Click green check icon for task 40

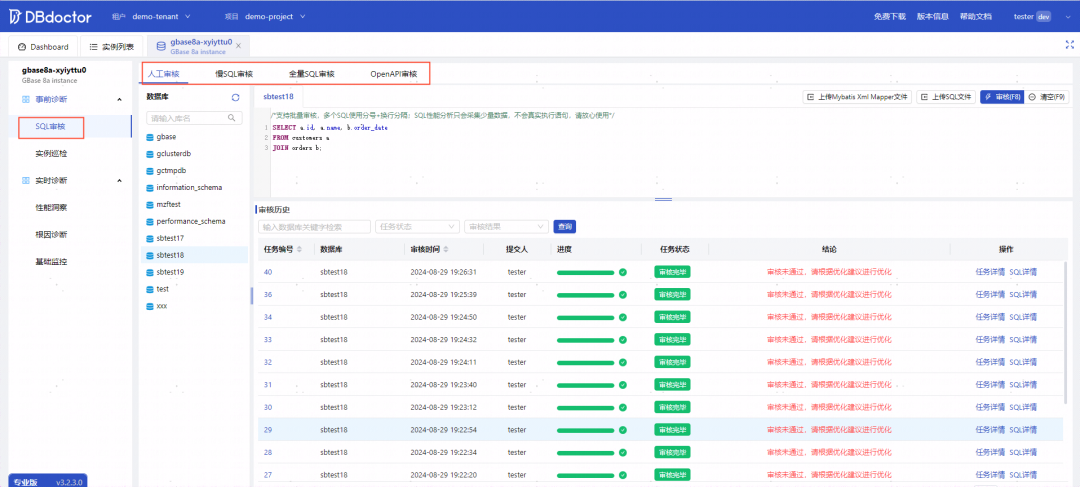pos(623,272)
